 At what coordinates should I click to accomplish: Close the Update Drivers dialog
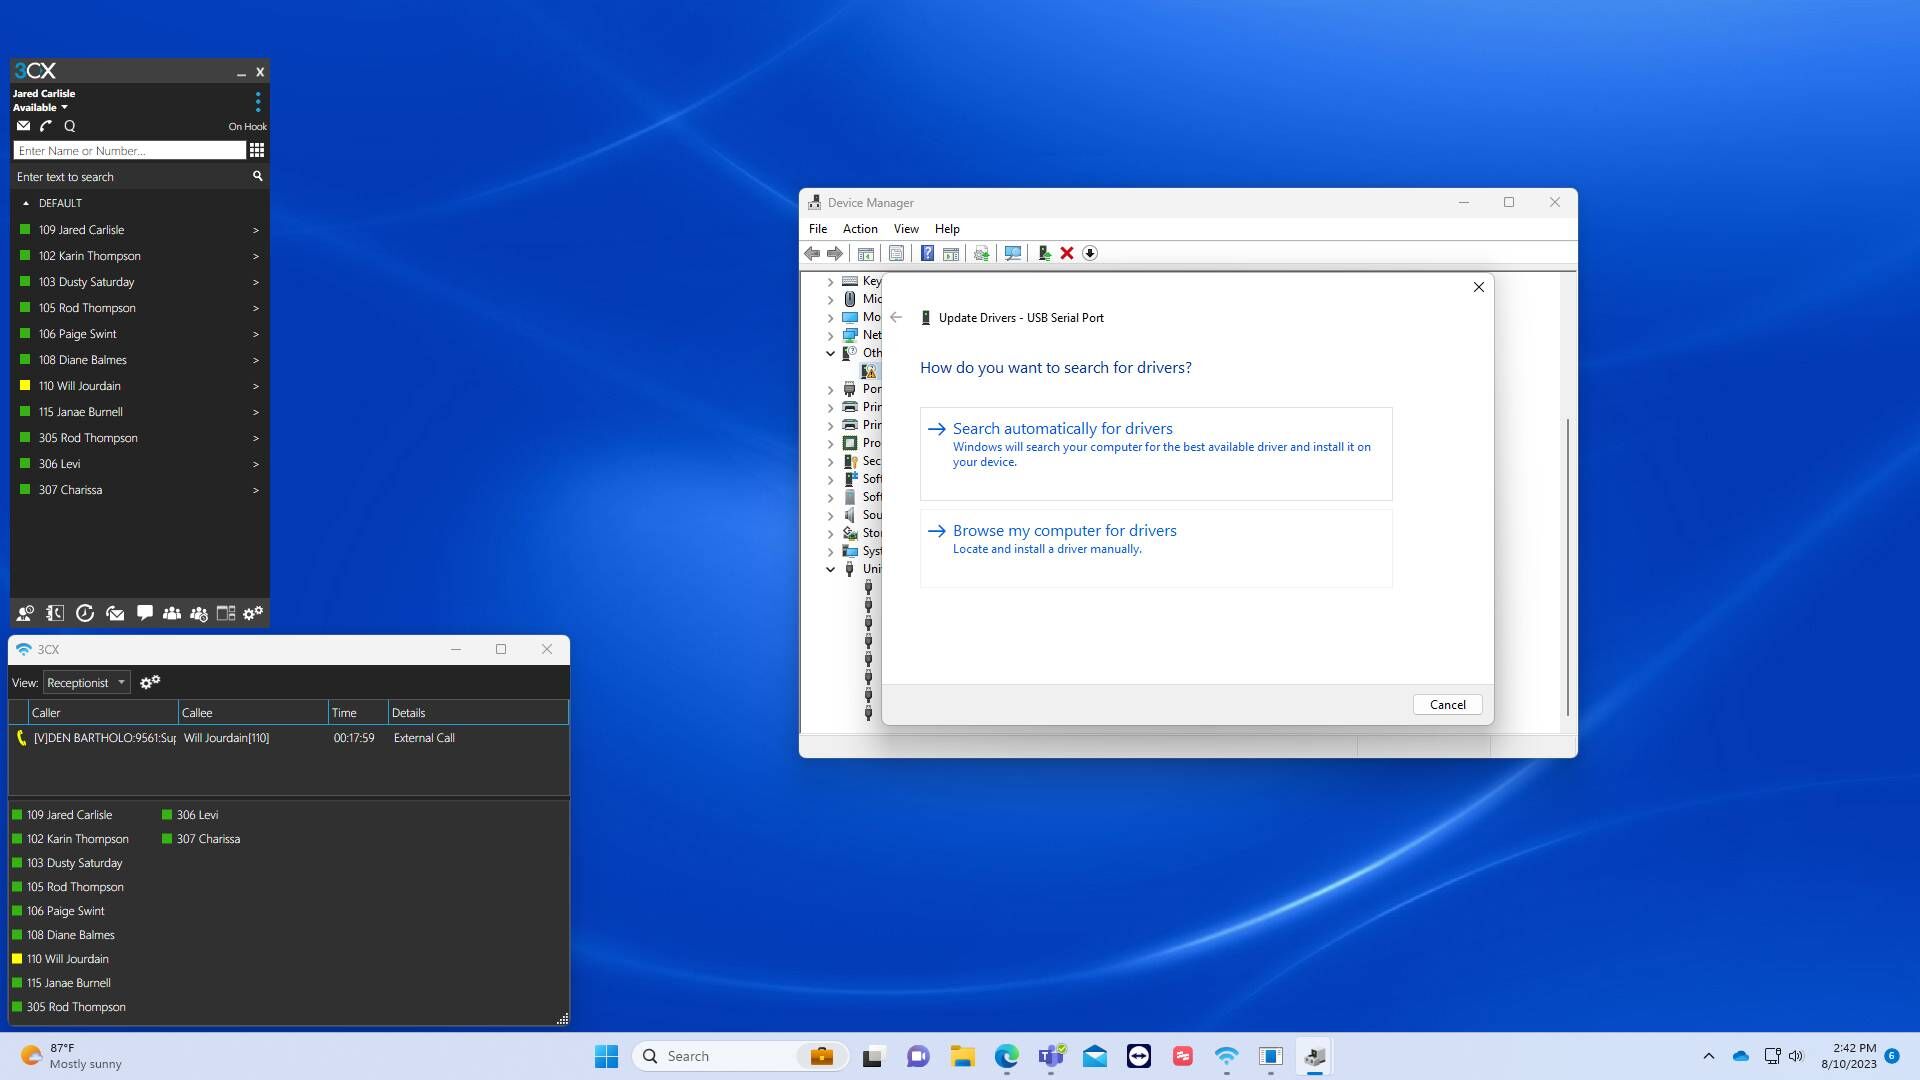click(x=1478, y=287)
